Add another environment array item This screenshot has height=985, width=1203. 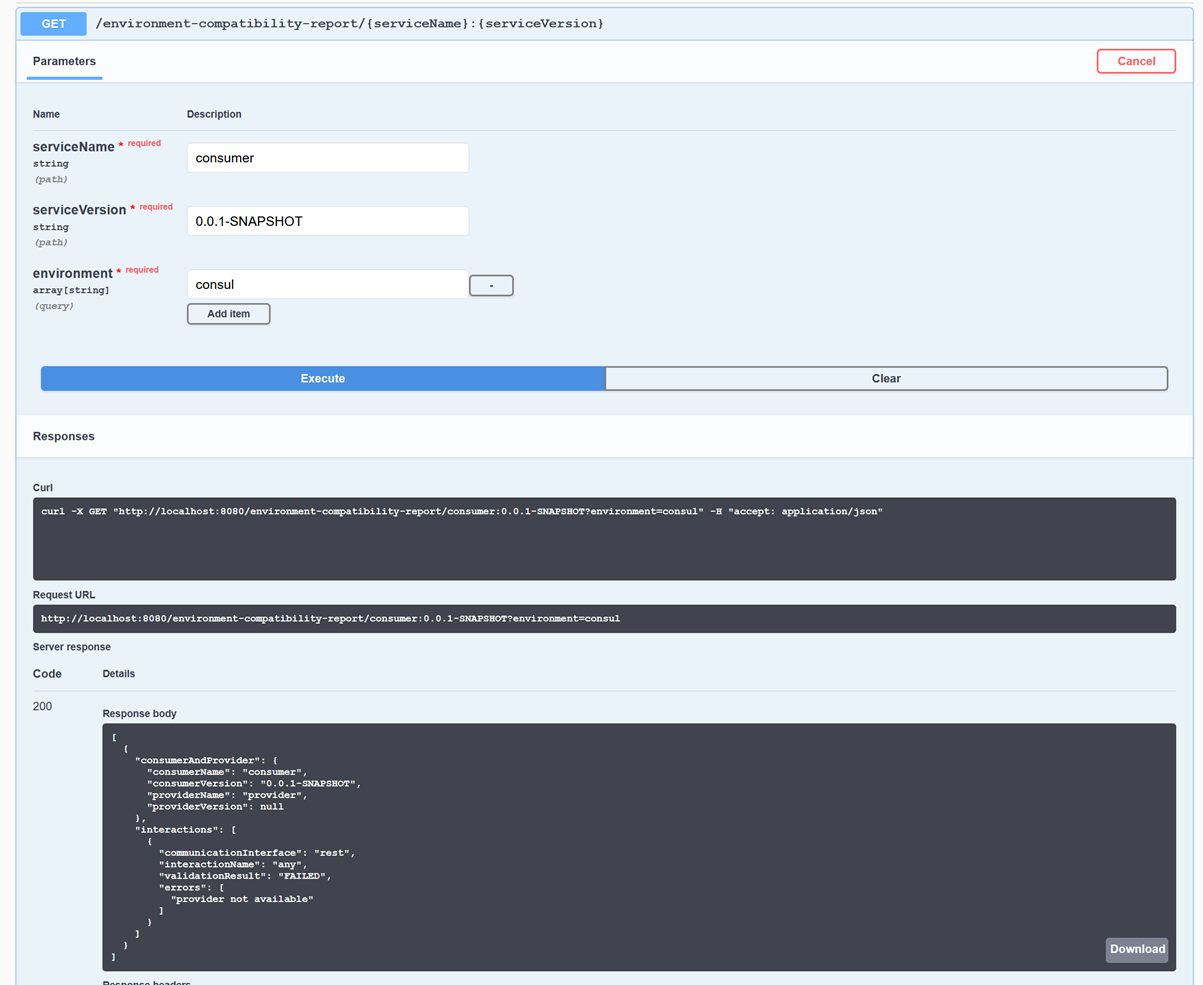pyautogui.click(x=228, y=314)
